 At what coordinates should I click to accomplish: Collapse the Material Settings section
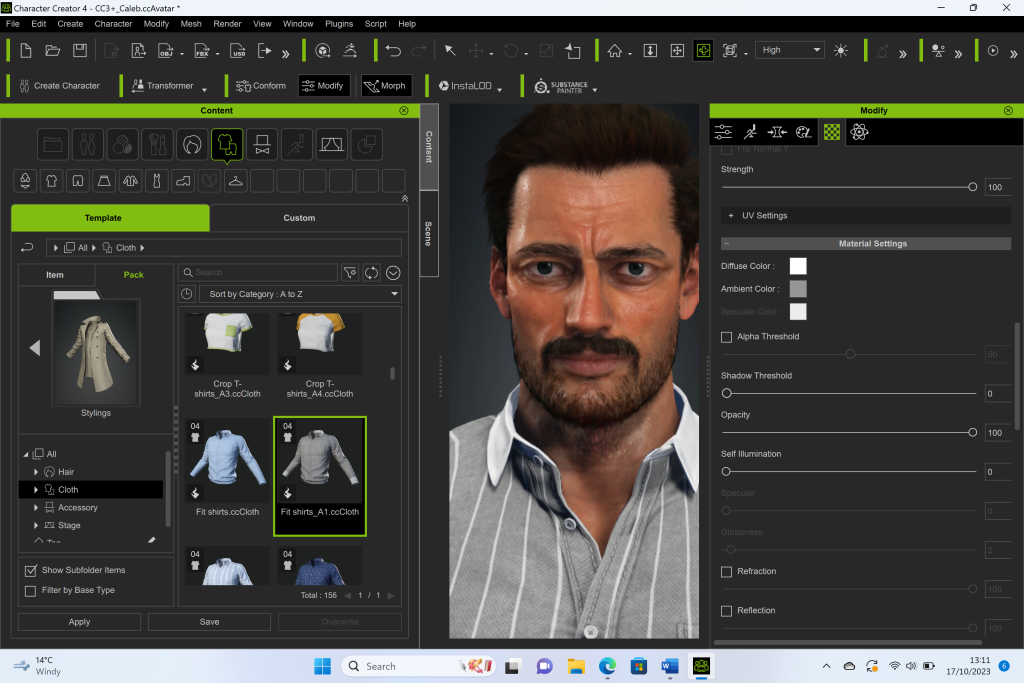(x=727, y=244)
